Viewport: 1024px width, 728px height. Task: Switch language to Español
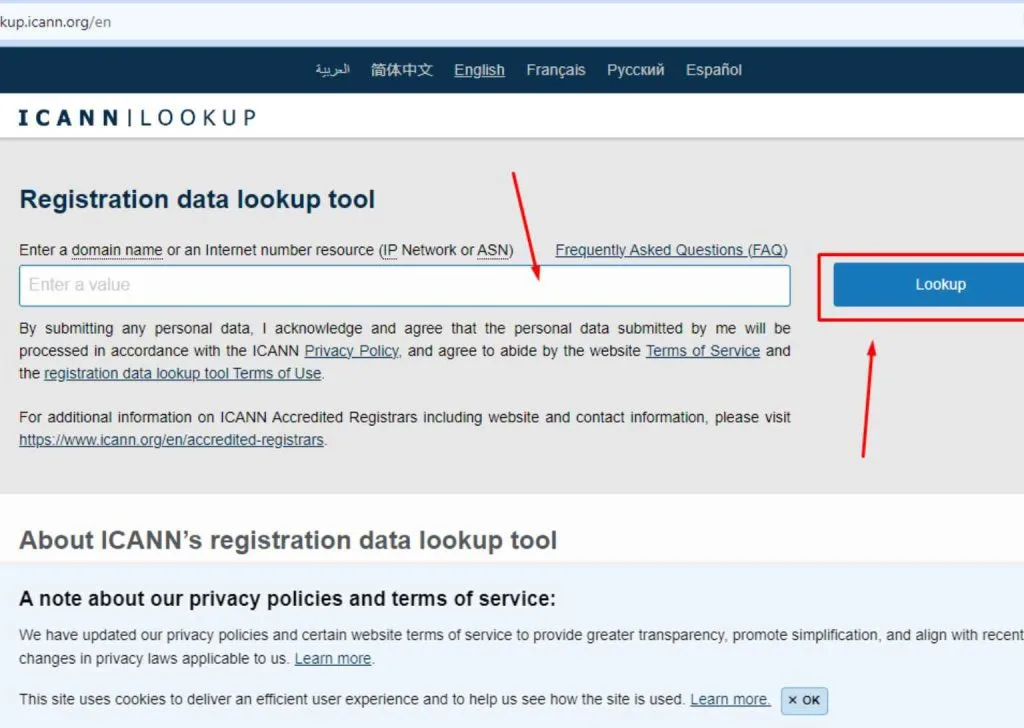(x=714, y=70)
